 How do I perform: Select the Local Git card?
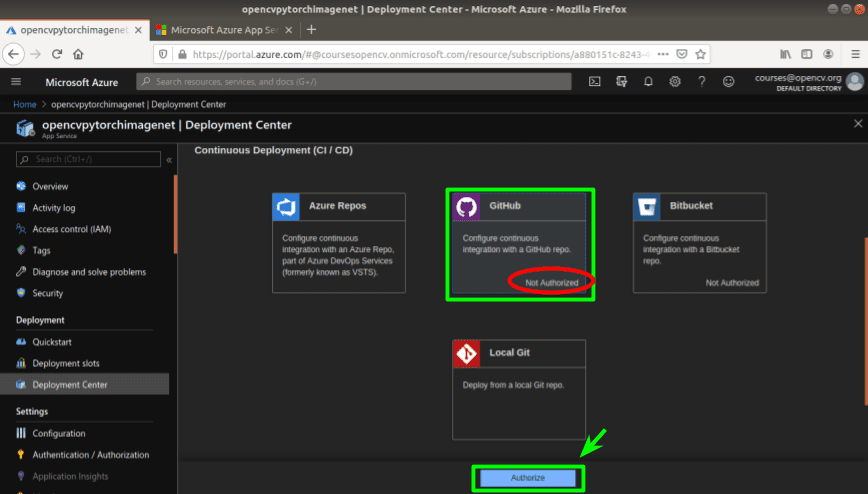pyautogui.click(x=519, y=390)
